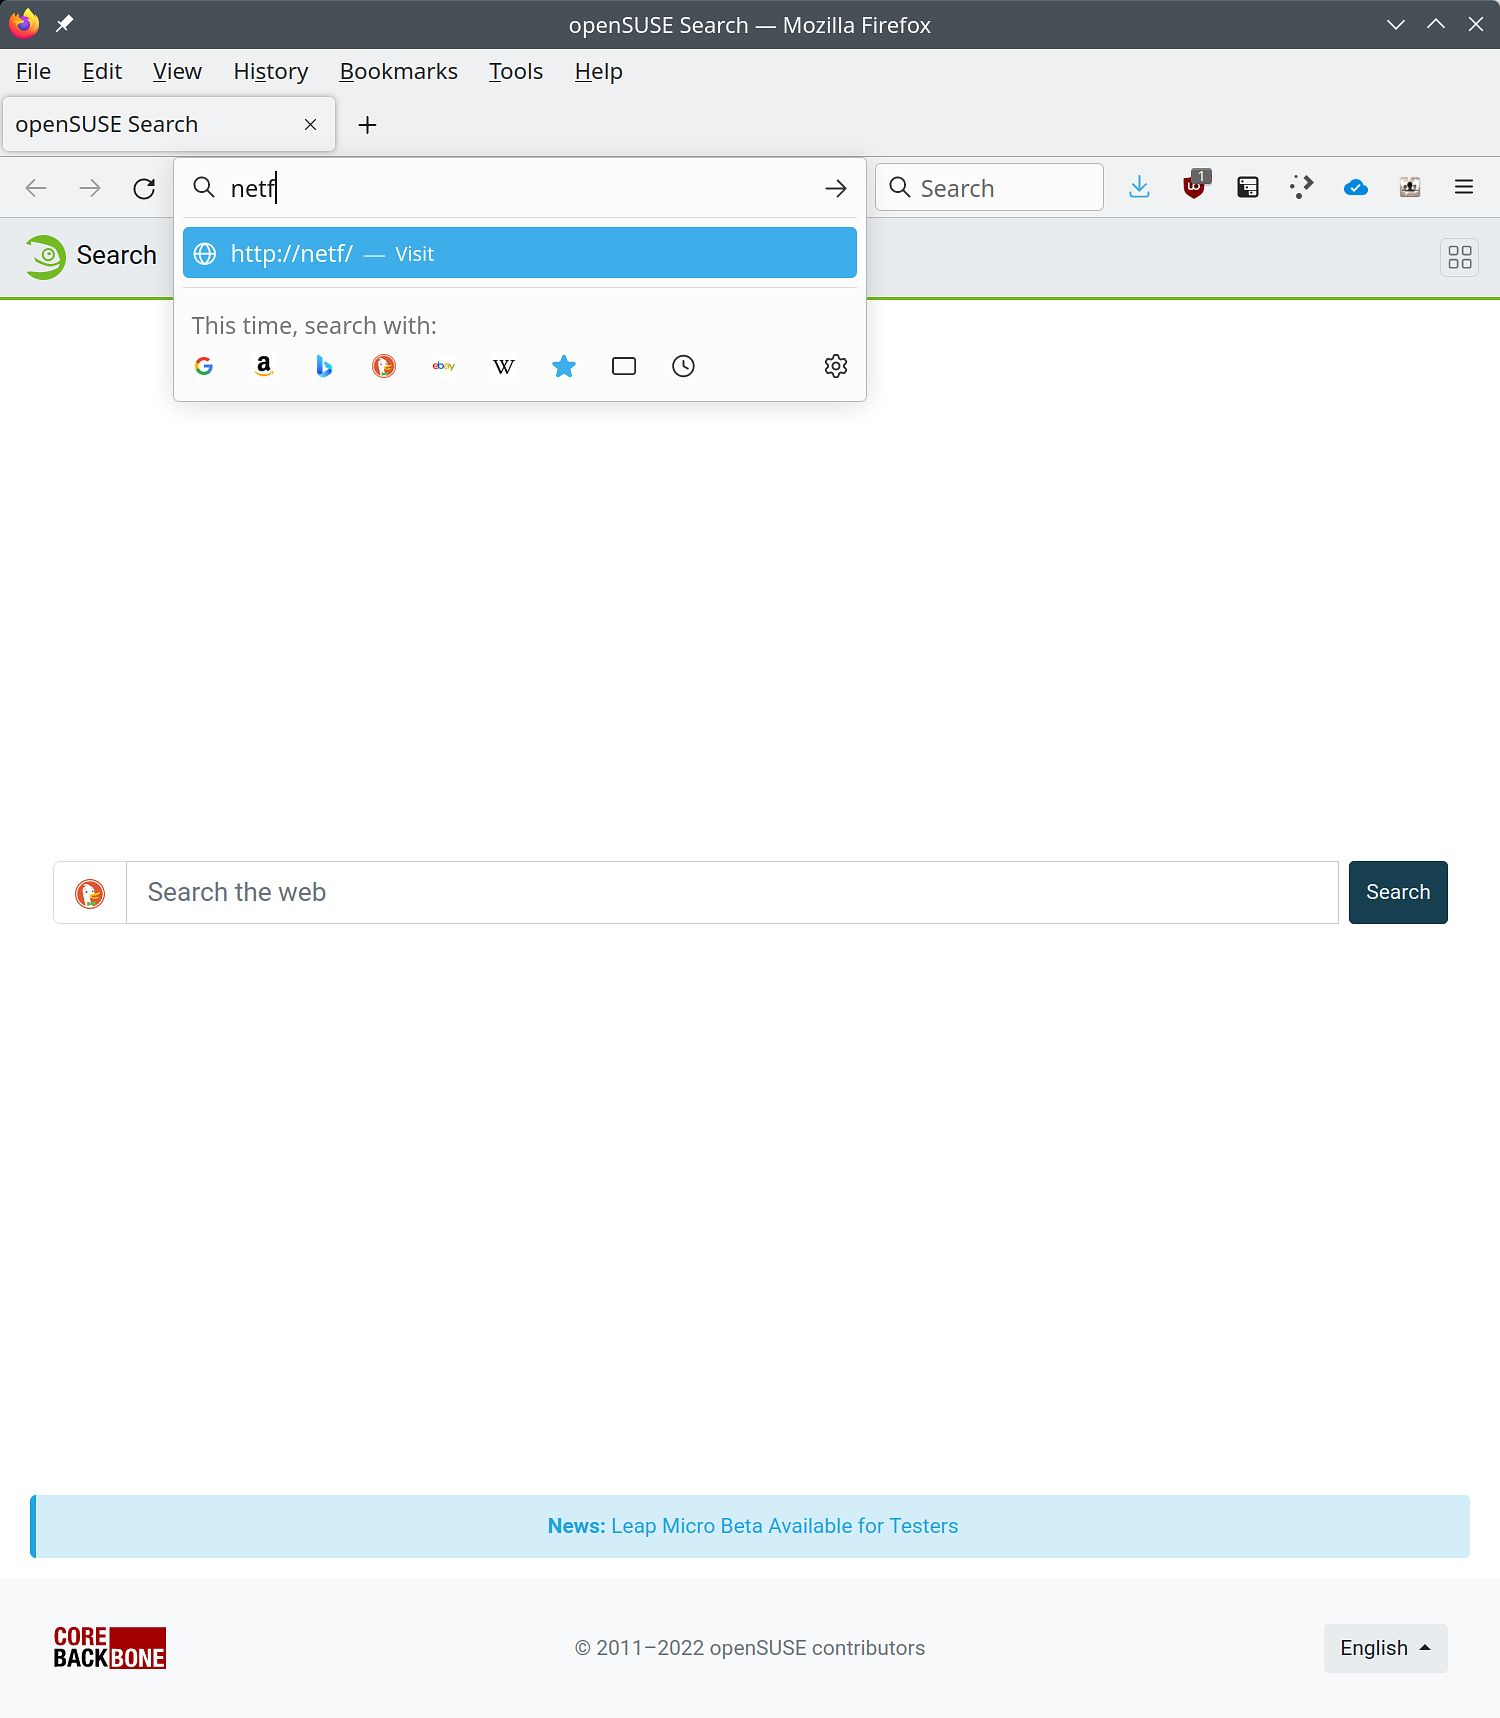Click the dark Search button
The image size is (1500, 1718).
pyautogui.click(x=1398, y=892)
